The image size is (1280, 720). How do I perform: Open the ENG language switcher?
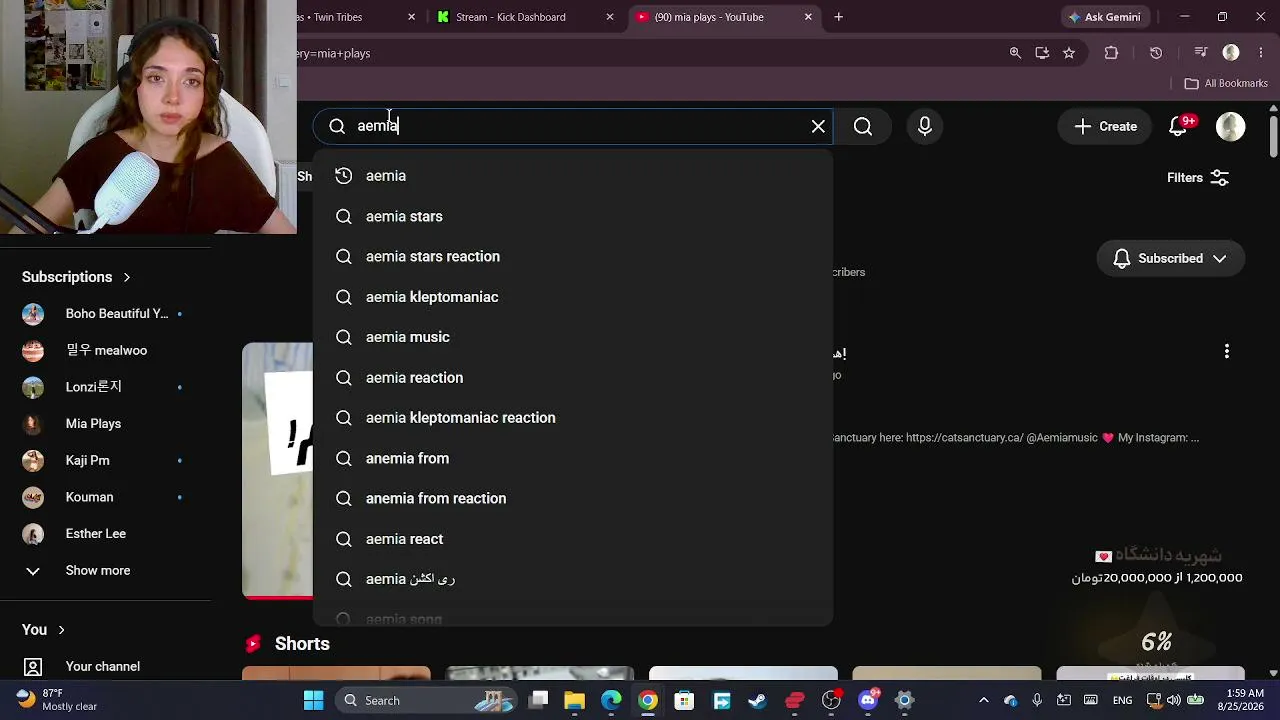pos(1125,700)
